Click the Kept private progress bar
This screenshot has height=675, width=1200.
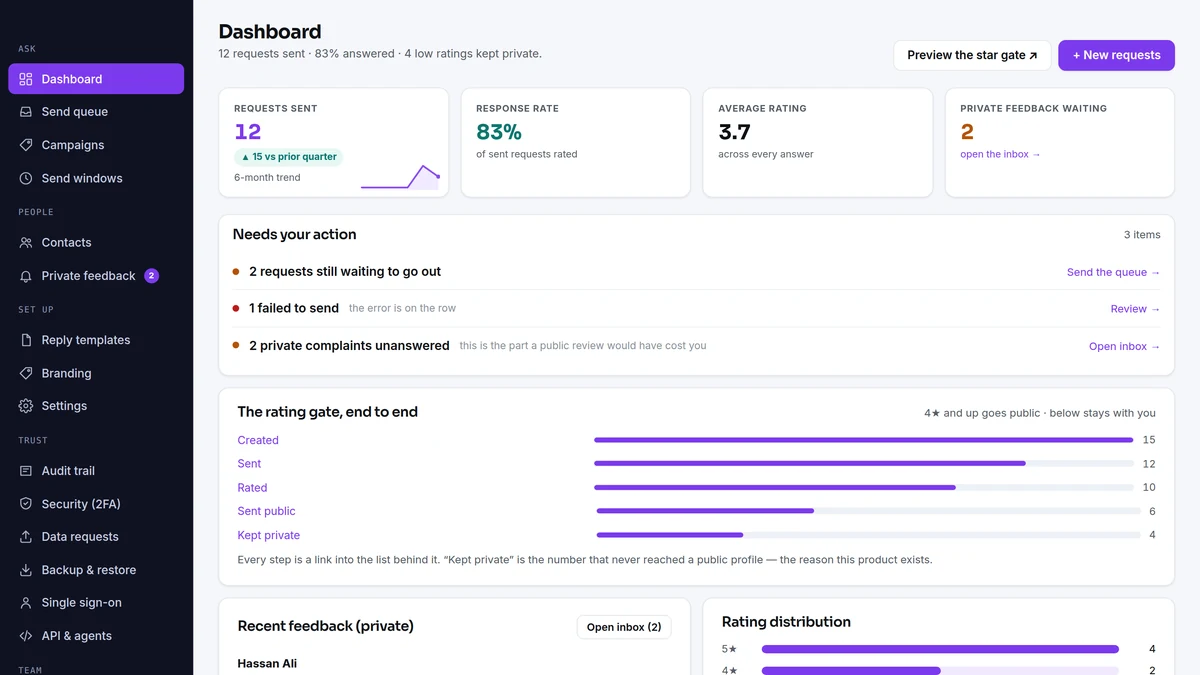[868, 535]
